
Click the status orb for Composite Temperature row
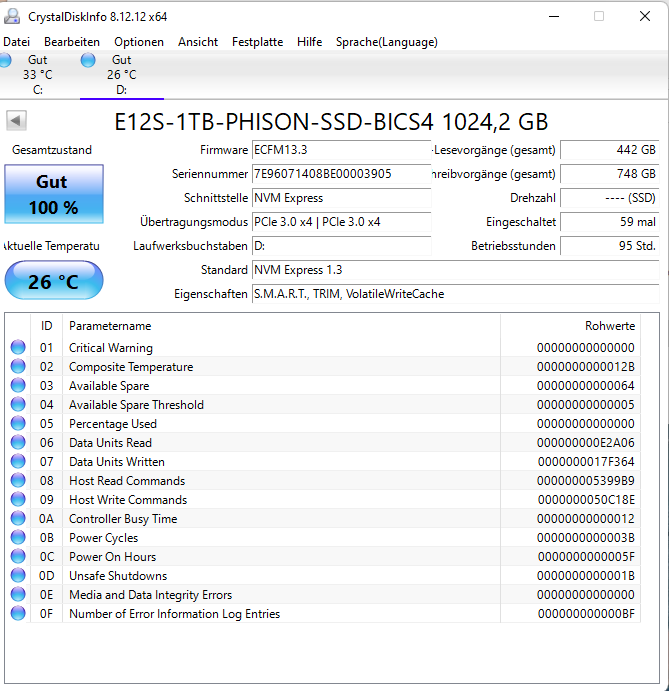(x=18, y=366)
